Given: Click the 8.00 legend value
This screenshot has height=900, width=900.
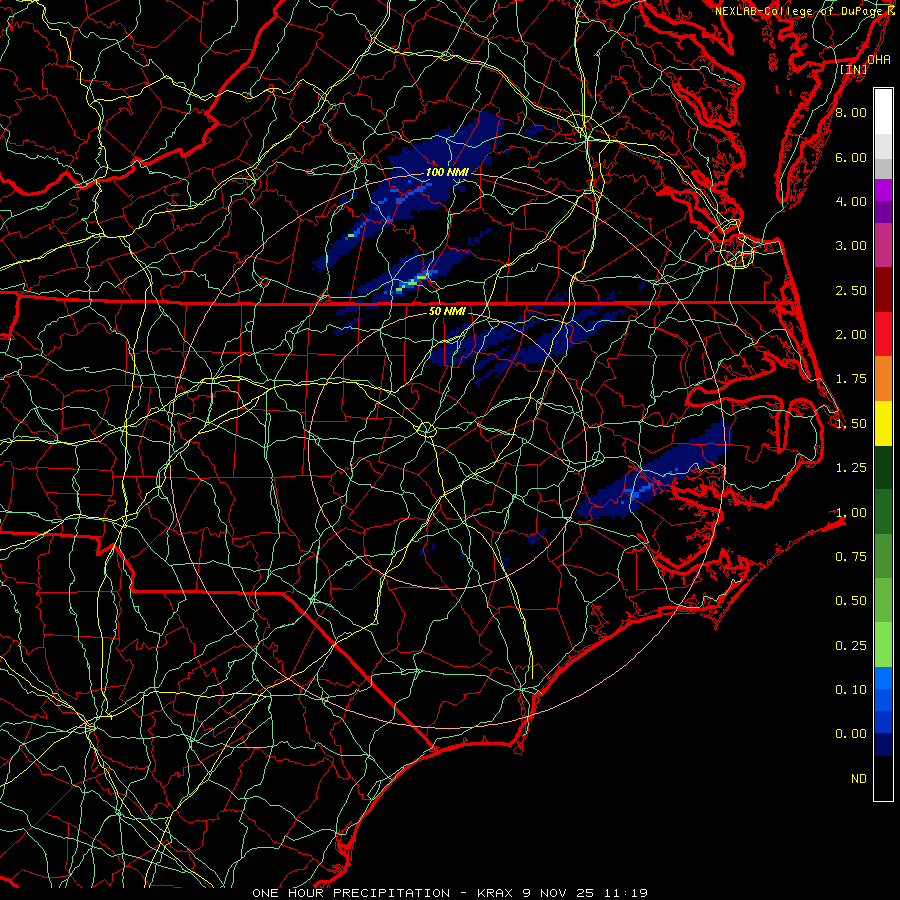Looking at the screenshot, I should click(851, 112).
